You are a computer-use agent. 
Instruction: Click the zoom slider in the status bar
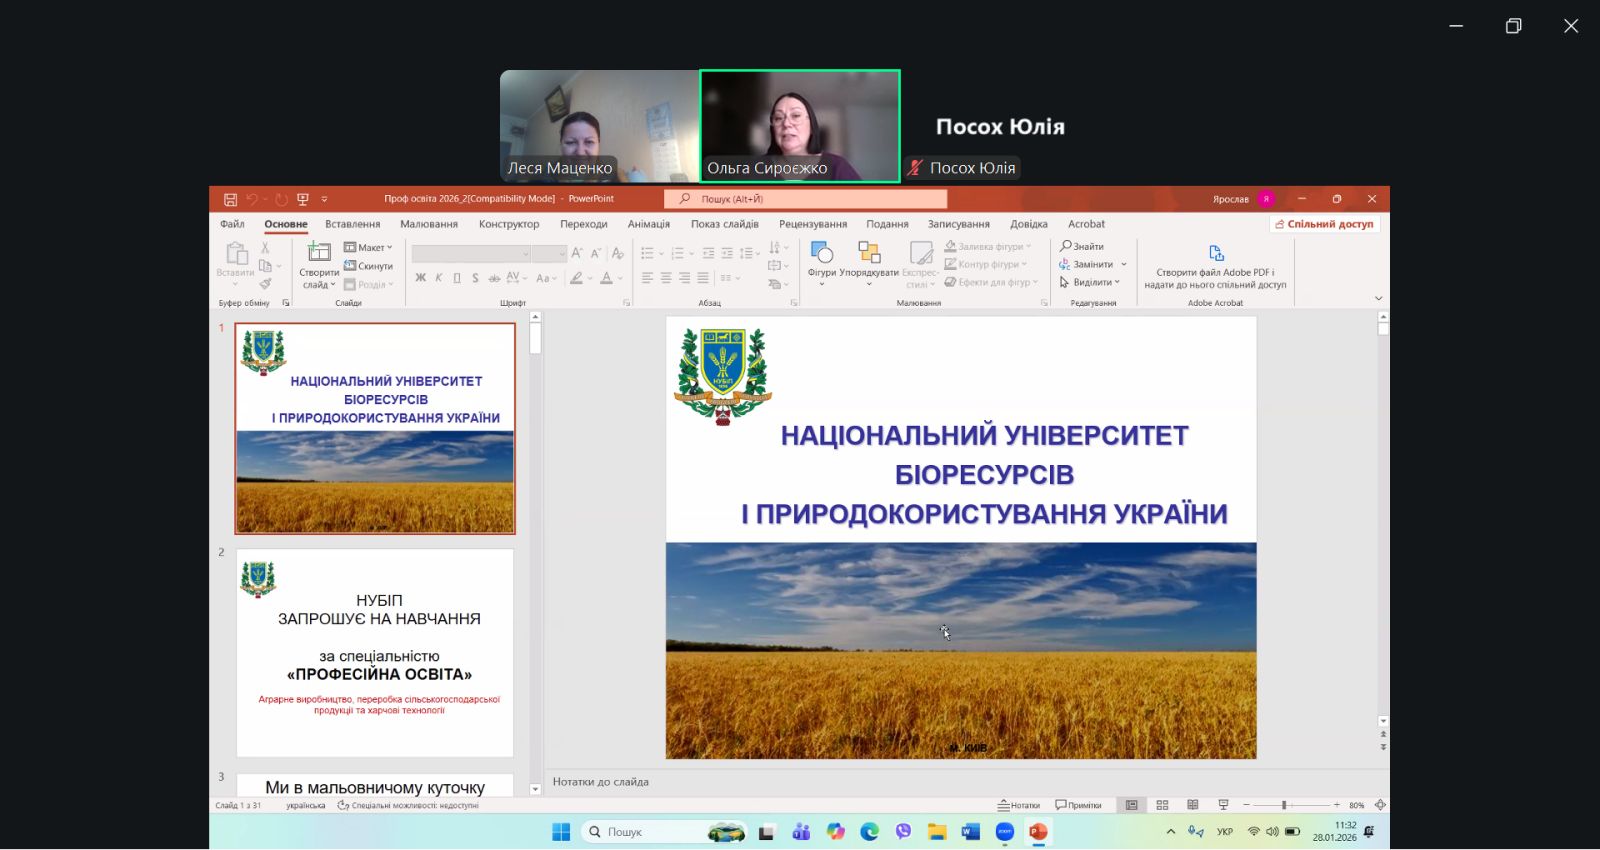coord(1285,805)
